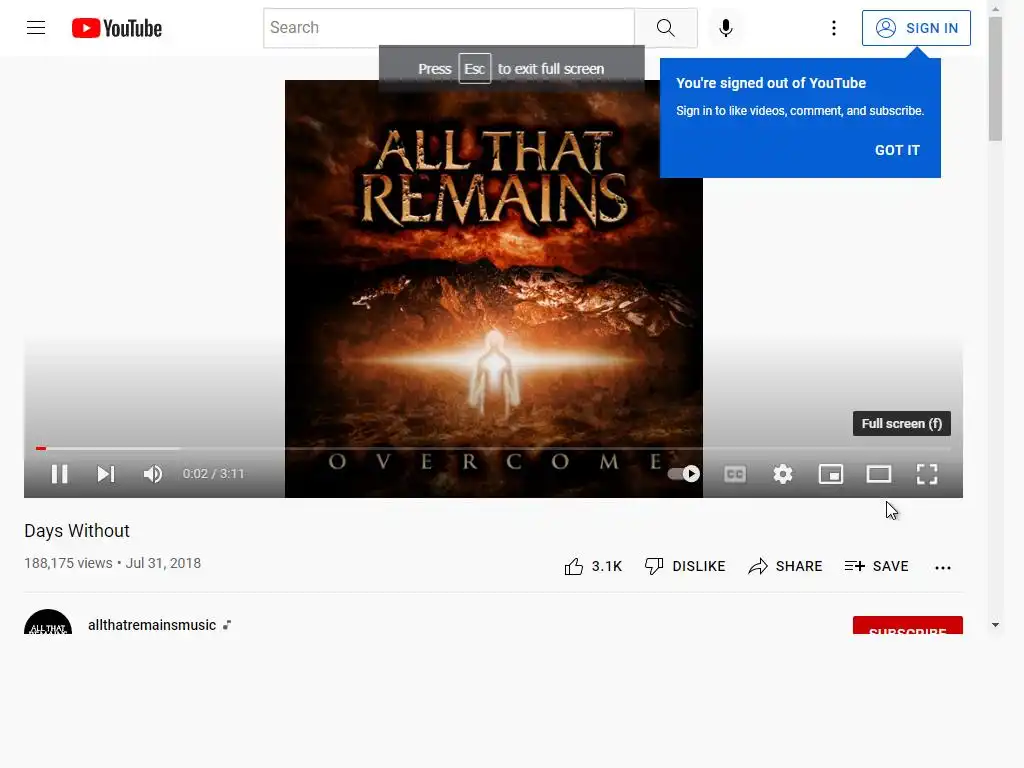Click the video album art frame
This screenshot has height=768, width=1024.
494,289
